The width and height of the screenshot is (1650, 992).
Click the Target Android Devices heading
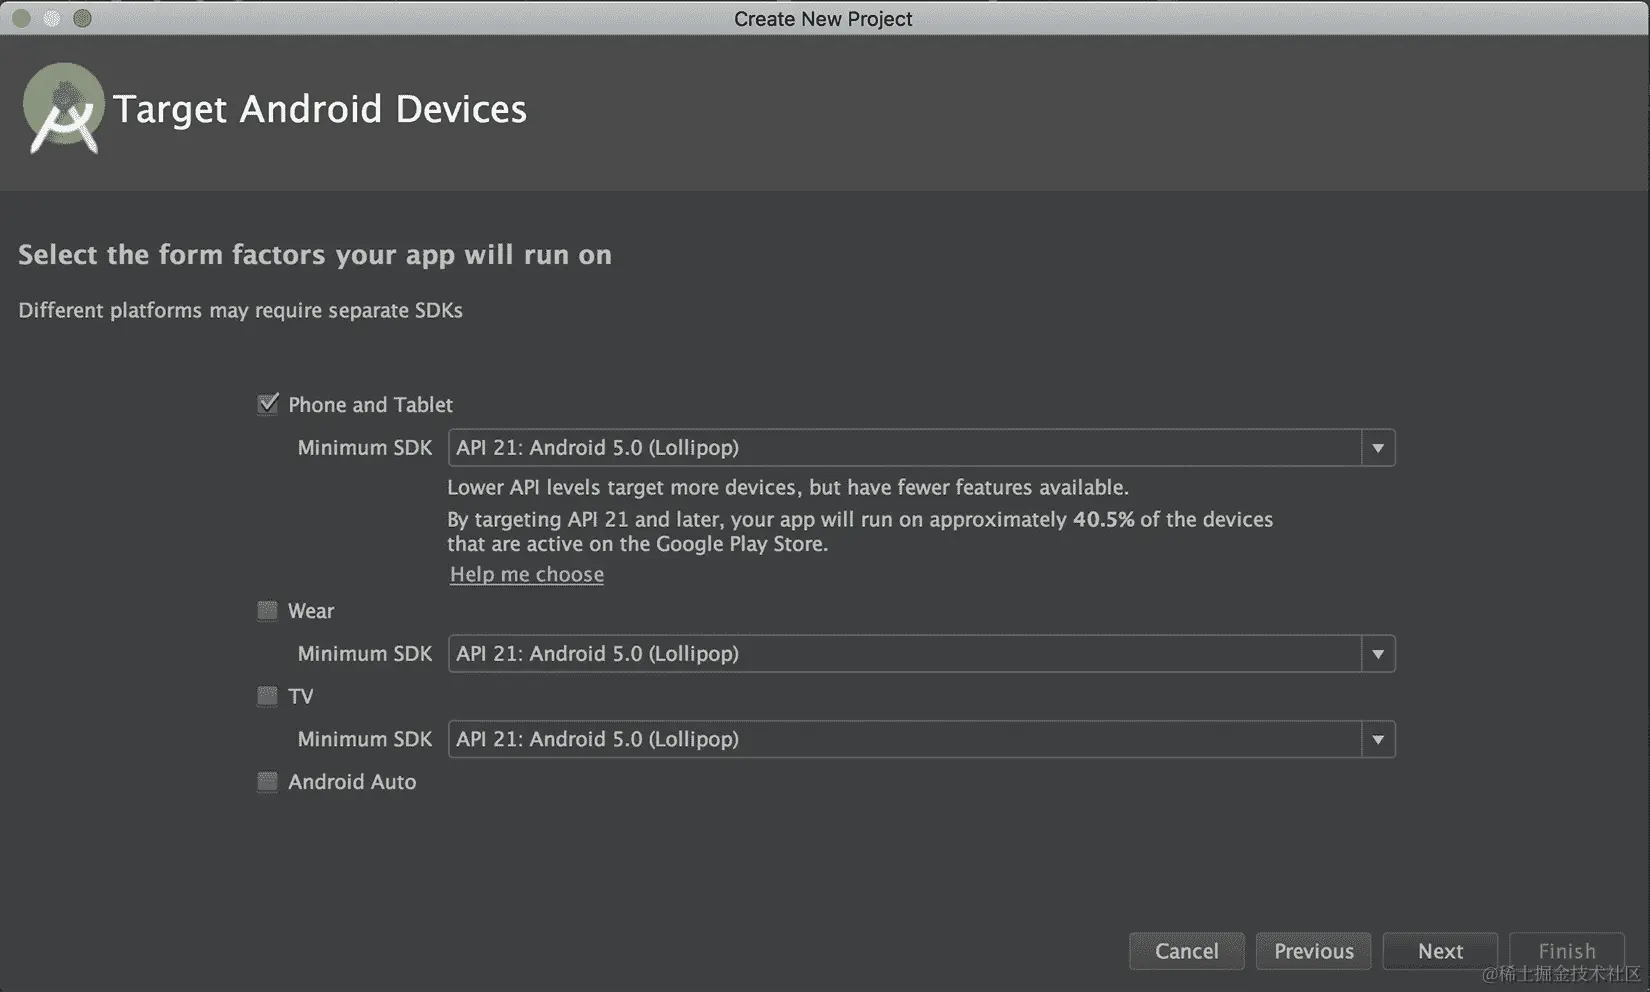(320, 109)
